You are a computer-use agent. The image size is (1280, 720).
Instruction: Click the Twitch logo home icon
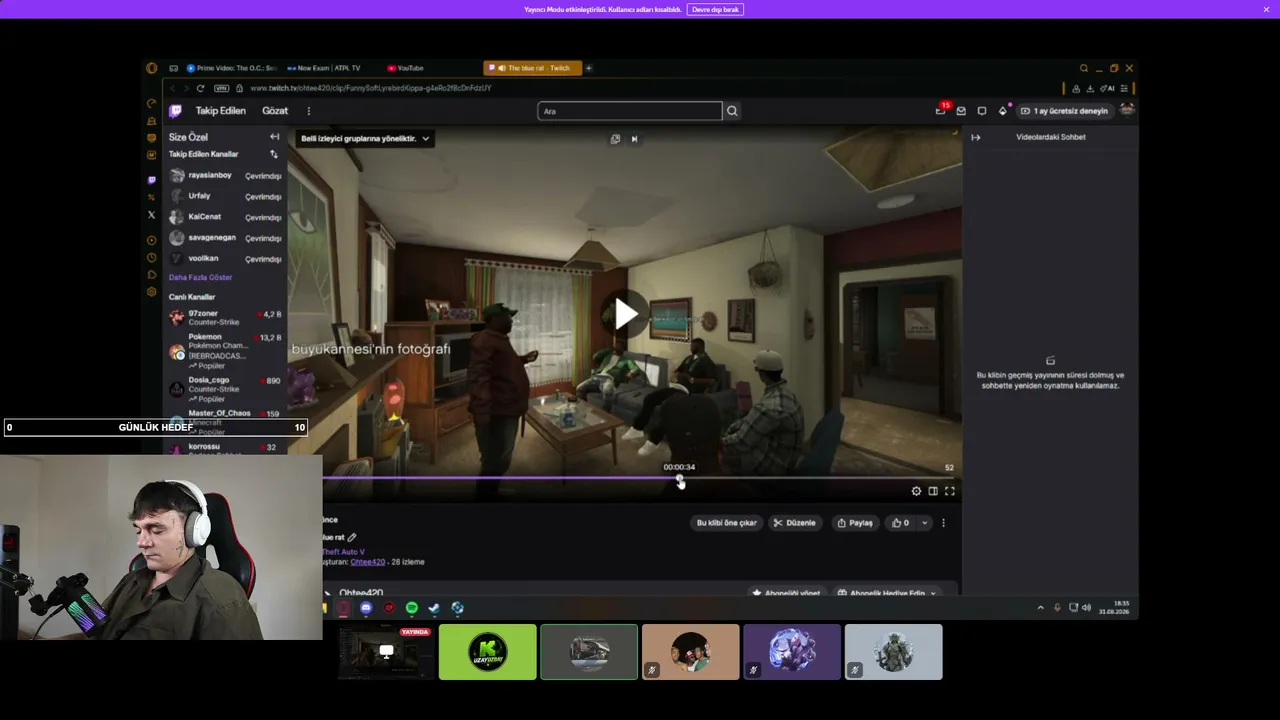pyautogui.click(x=175, y=111)
